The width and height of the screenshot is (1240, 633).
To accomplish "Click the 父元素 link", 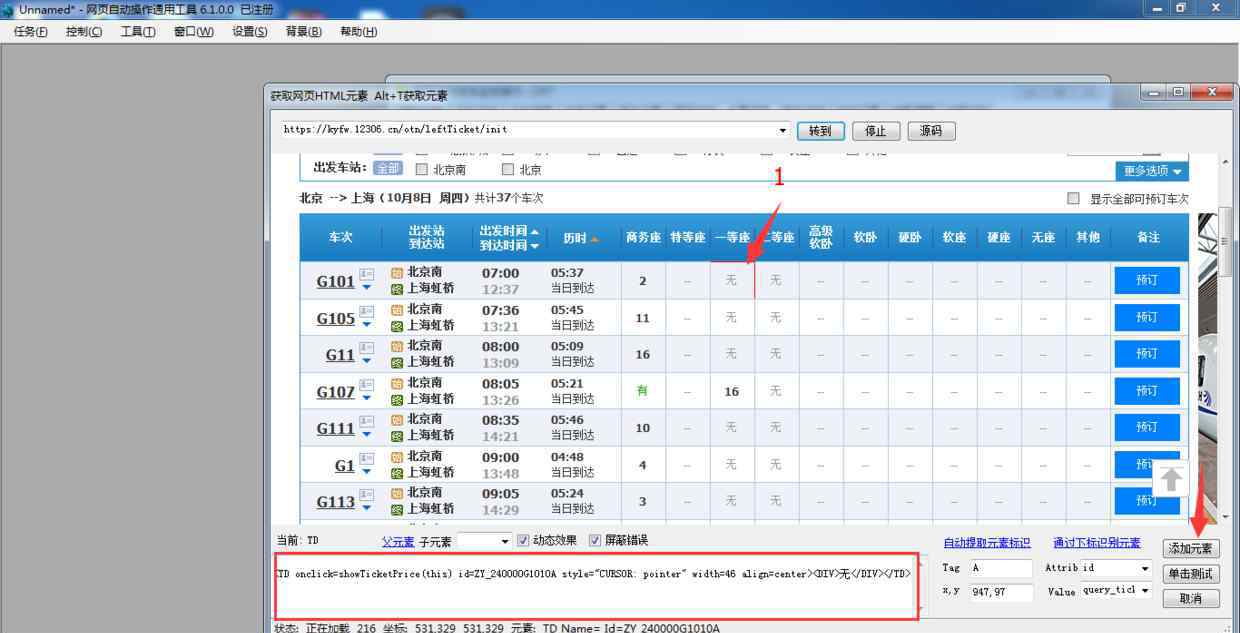I will tap(398, 542).
